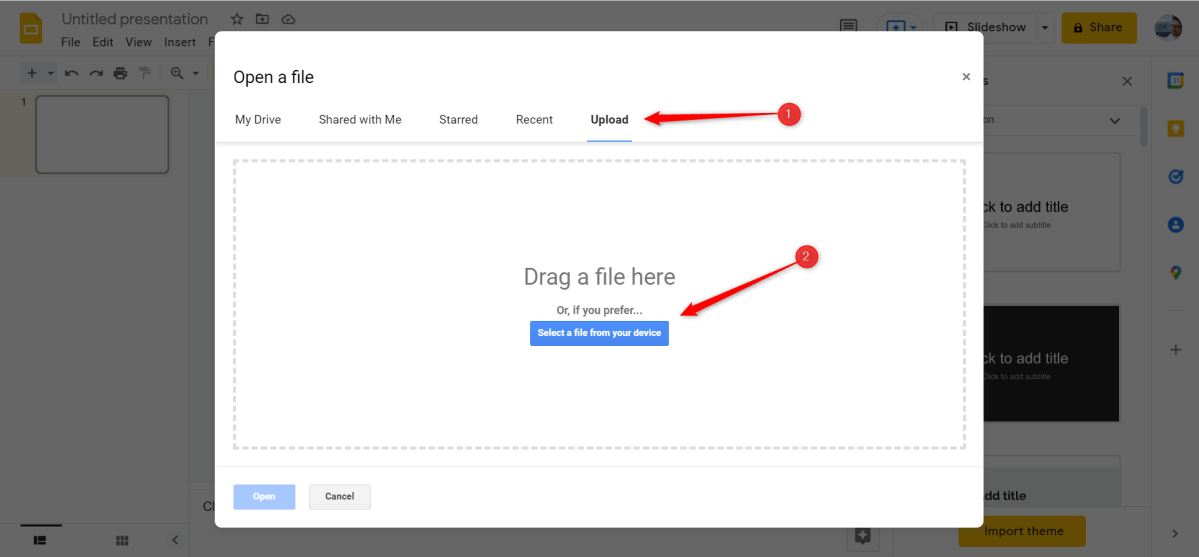The width and height of the screenshot is (1199, 557).
Task: Open the Edit menu
Action: pos(102,42)
